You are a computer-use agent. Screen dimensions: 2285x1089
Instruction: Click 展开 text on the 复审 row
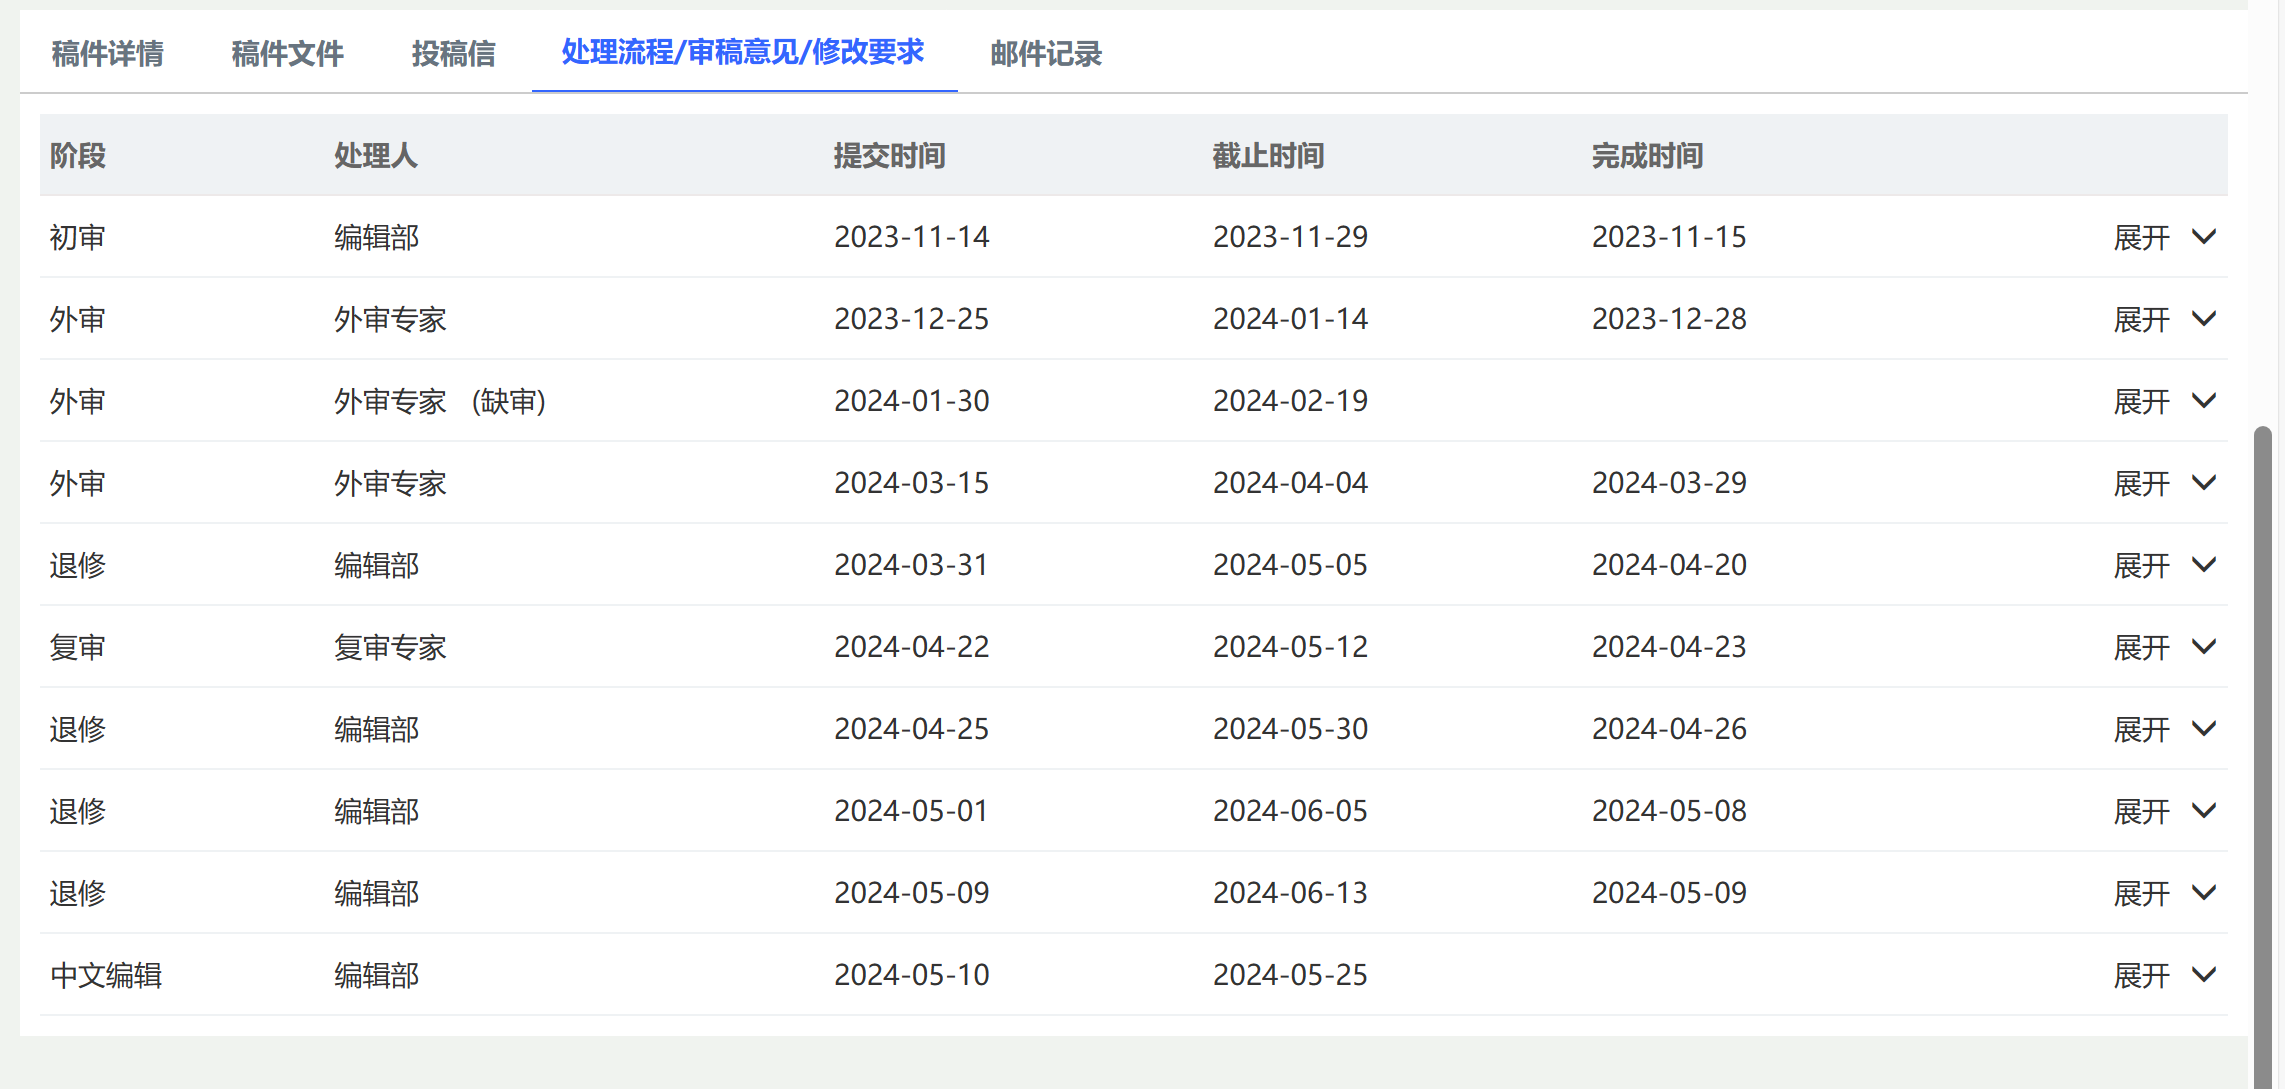tap(2141, 648)
